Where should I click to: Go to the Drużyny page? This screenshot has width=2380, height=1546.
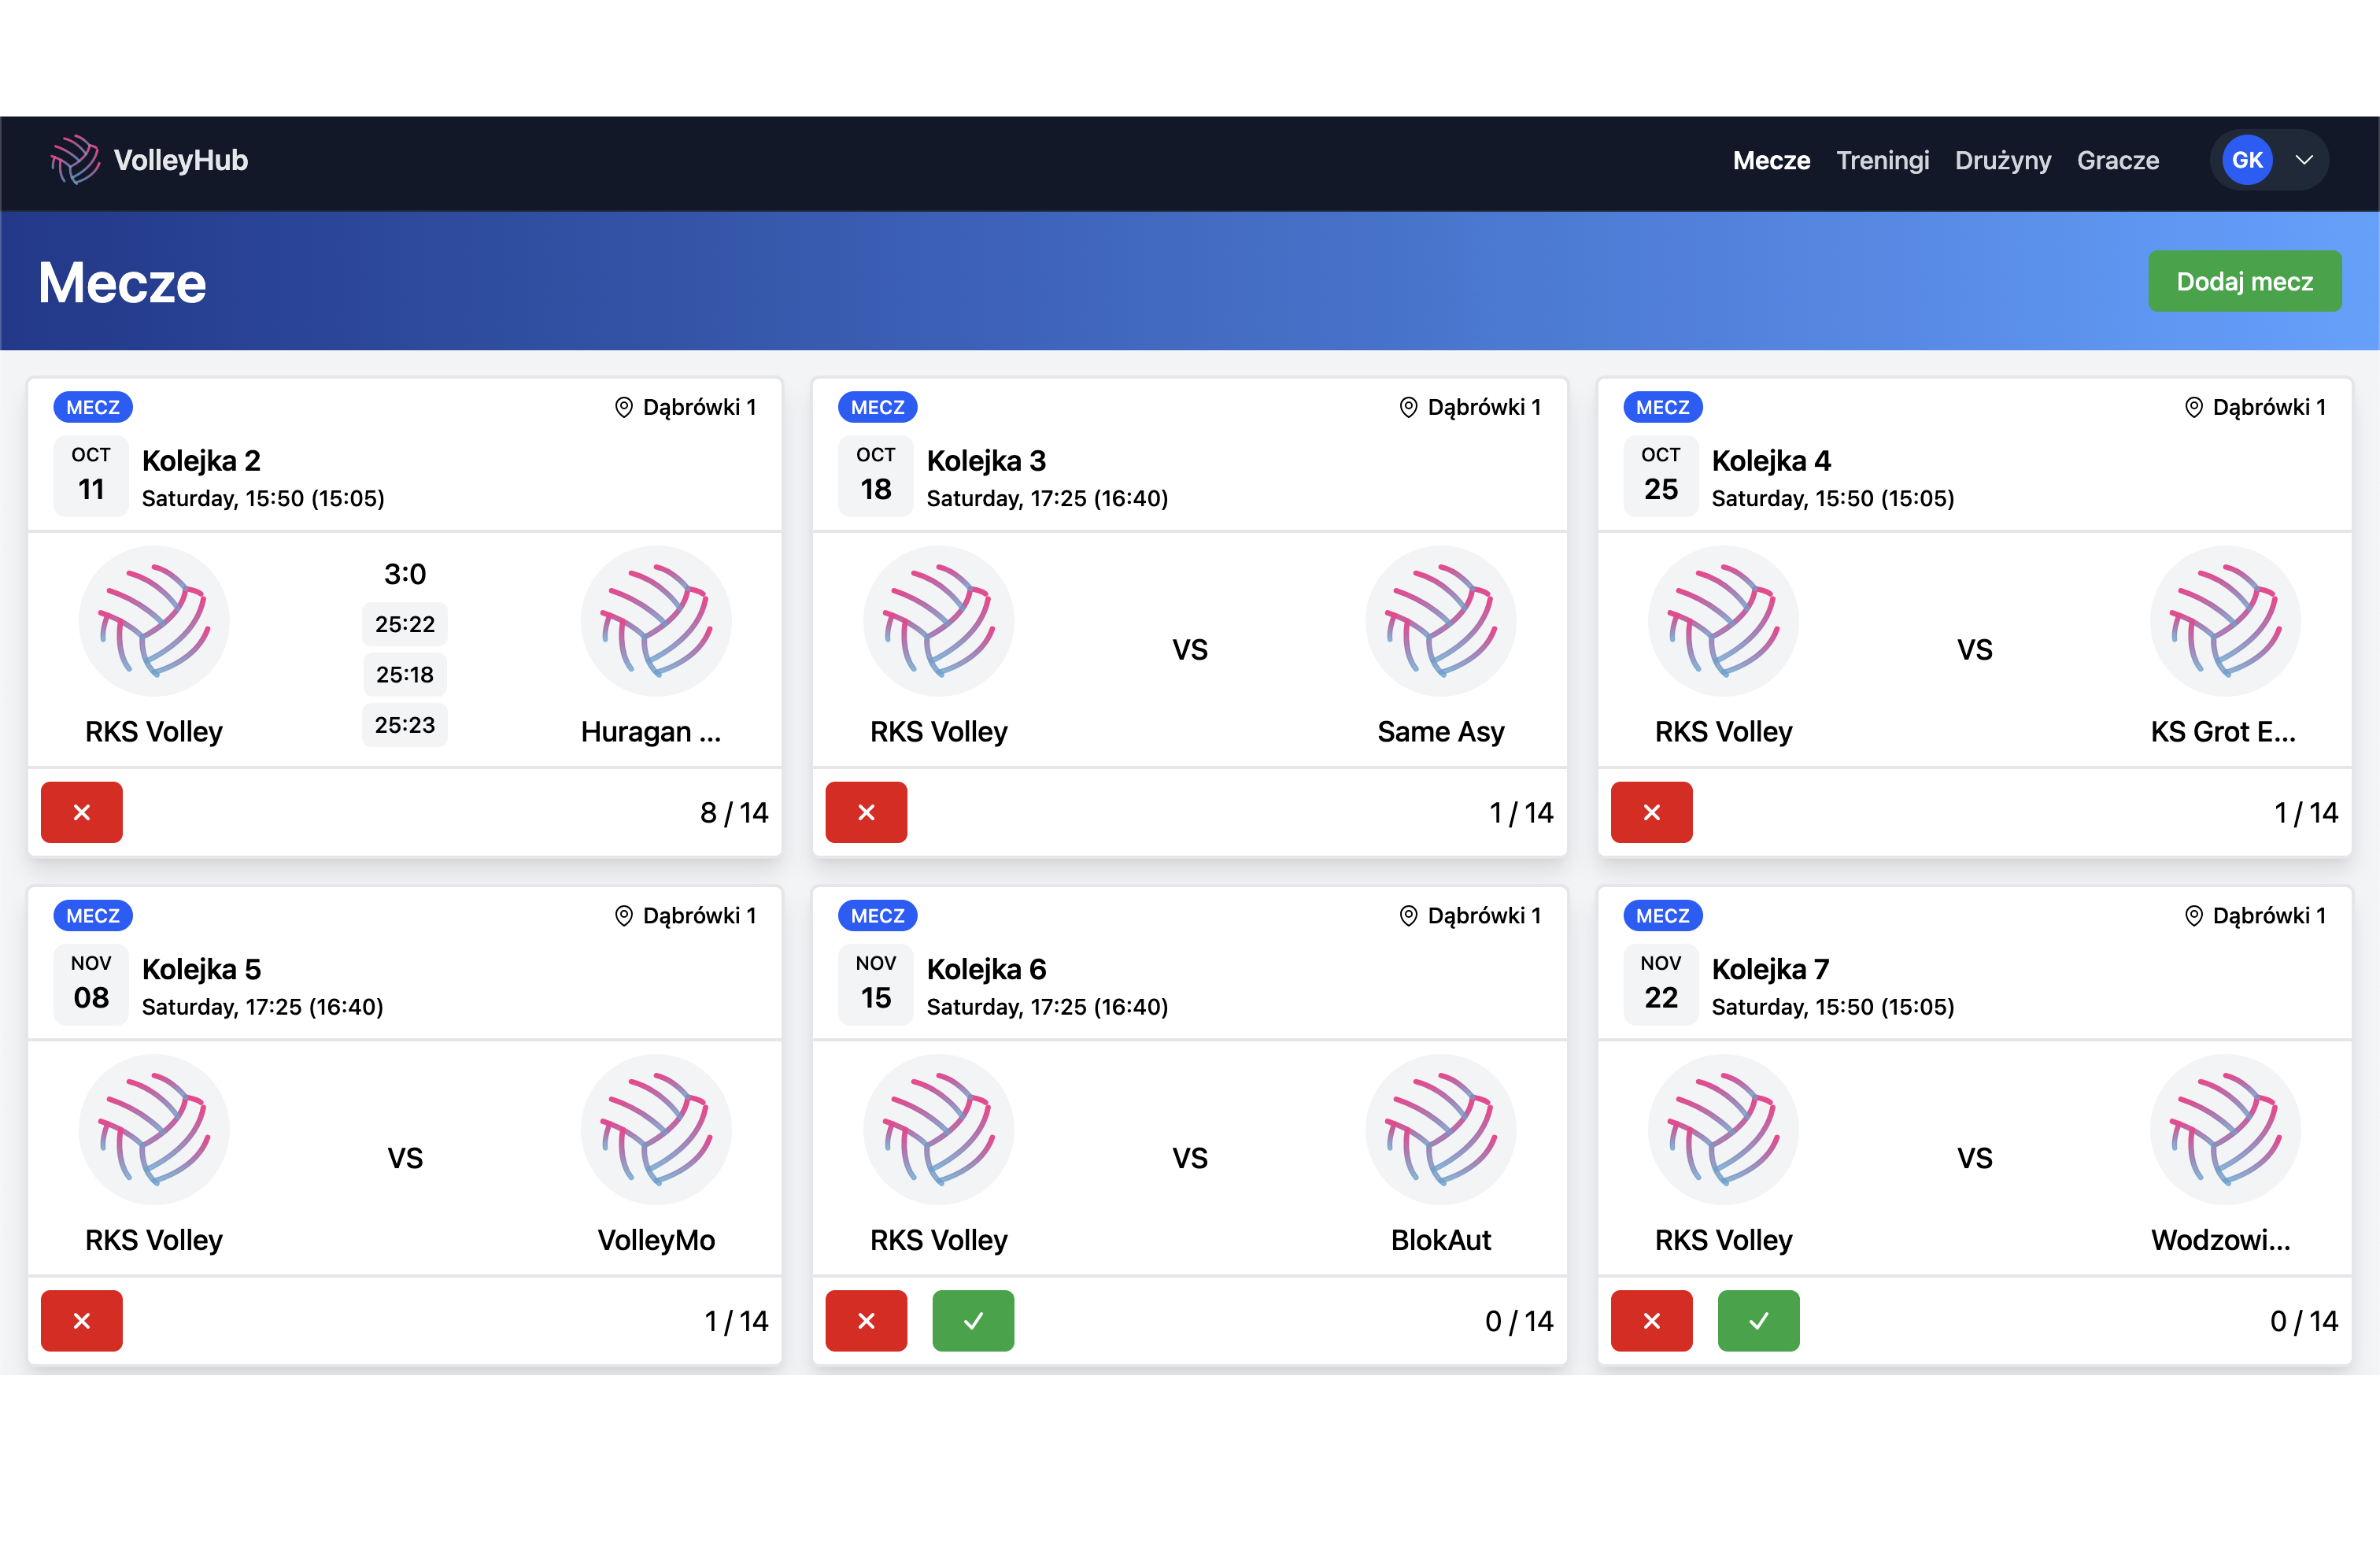click(x=2002, y=160)
